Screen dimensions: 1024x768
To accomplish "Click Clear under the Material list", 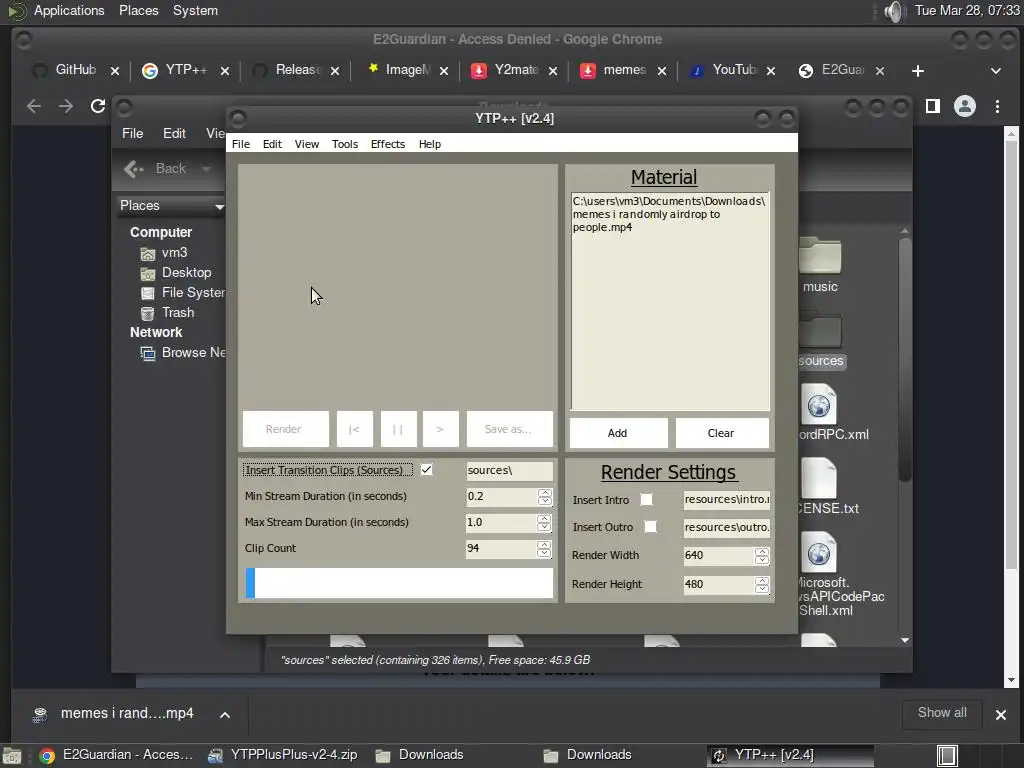I will coord(722,433).
